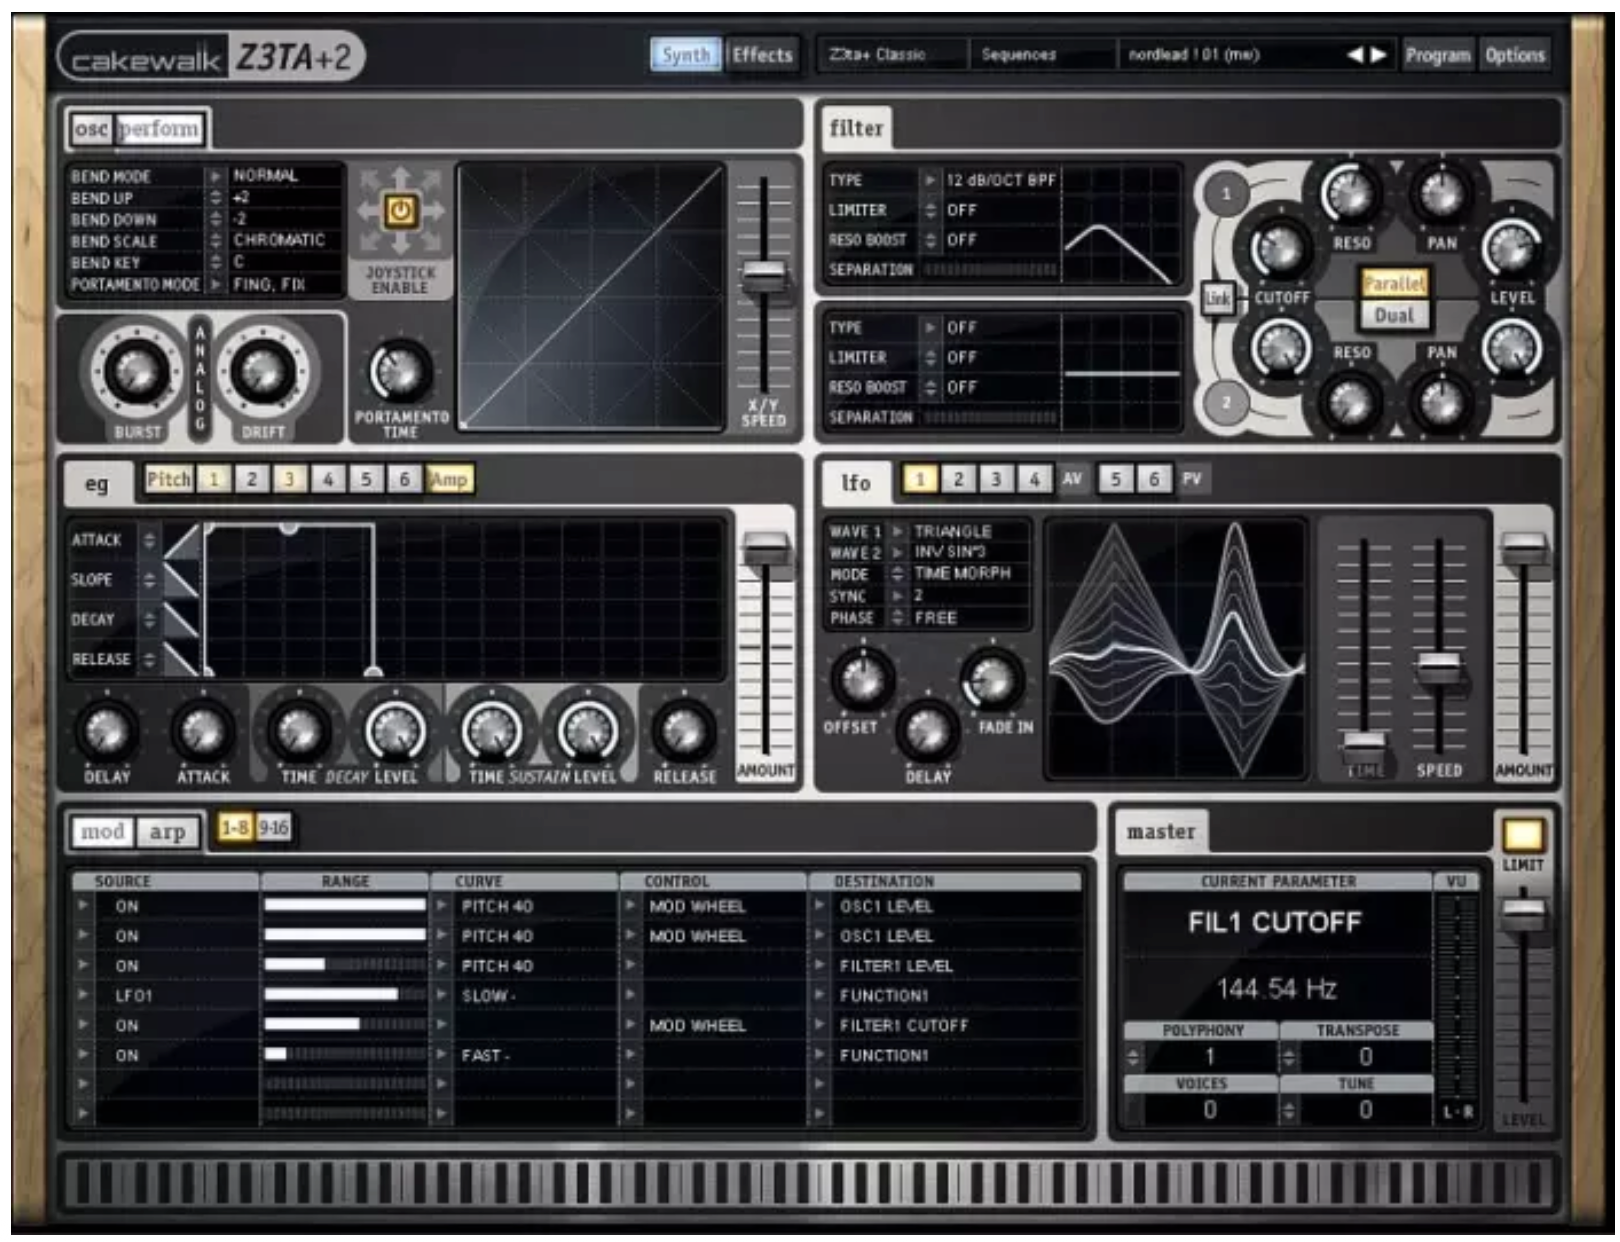This screenshot has height=1242, width=1620.
Task: Toggle the filter Link button
Action: (1216, 298)
